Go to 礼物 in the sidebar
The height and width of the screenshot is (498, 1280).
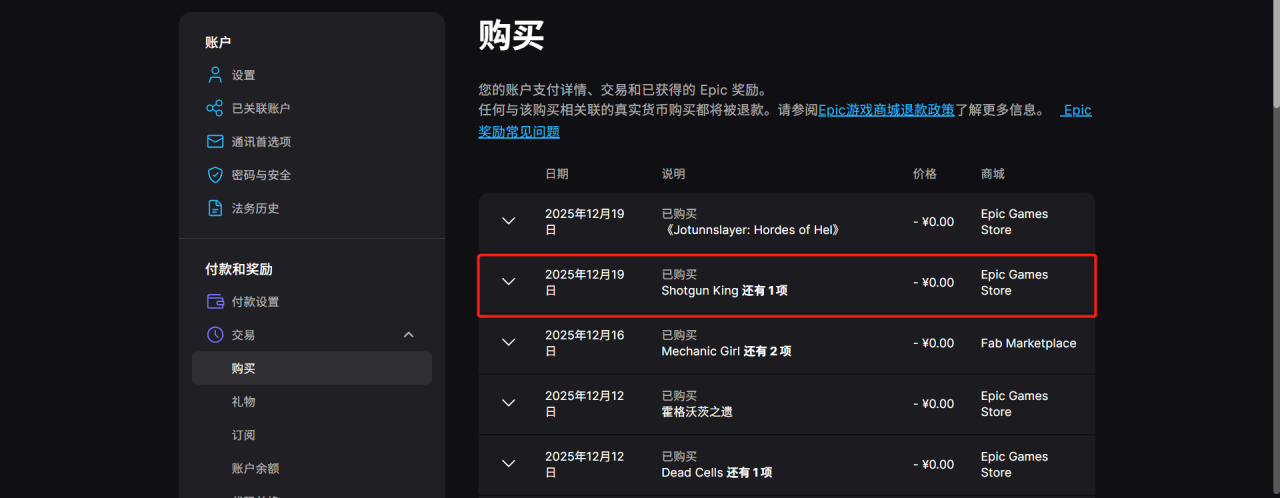243,401
